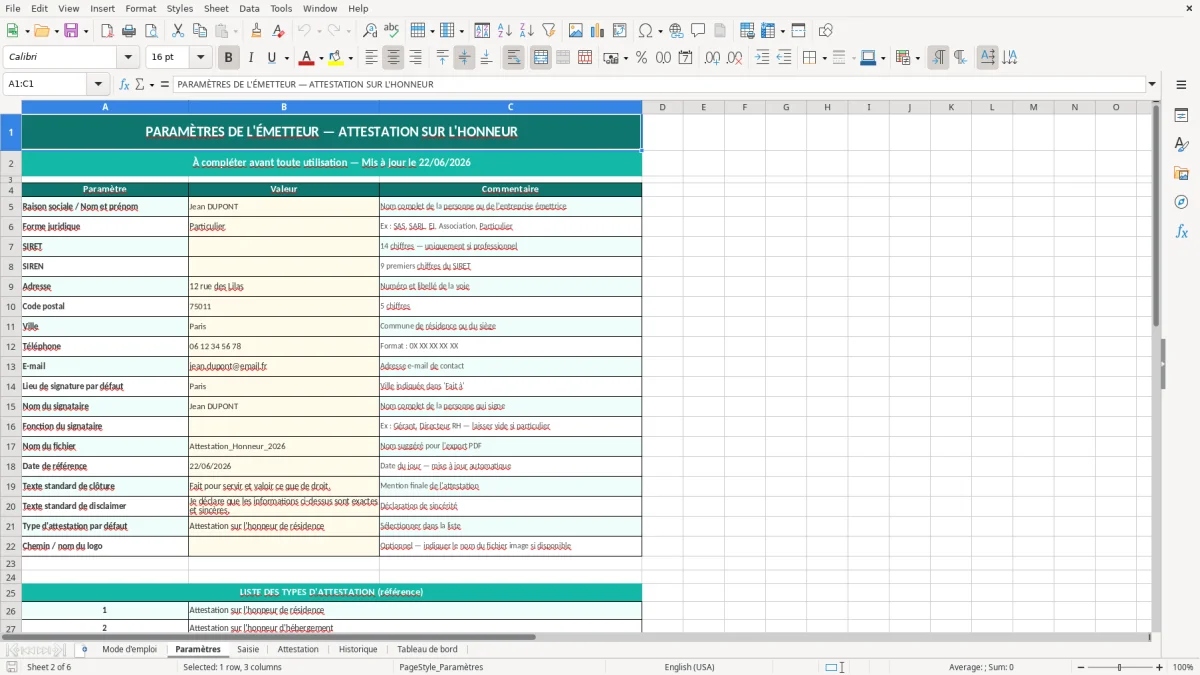Add a decimal place to the number format

[713, 58]
